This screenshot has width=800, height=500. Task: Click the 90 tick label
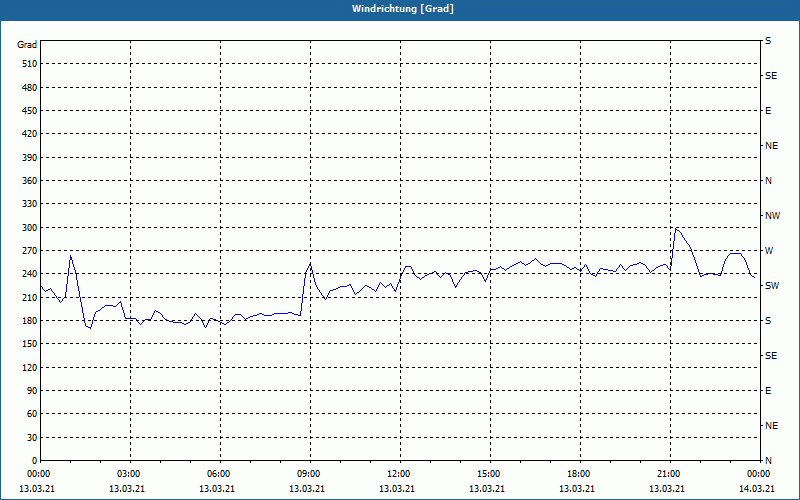32,391
